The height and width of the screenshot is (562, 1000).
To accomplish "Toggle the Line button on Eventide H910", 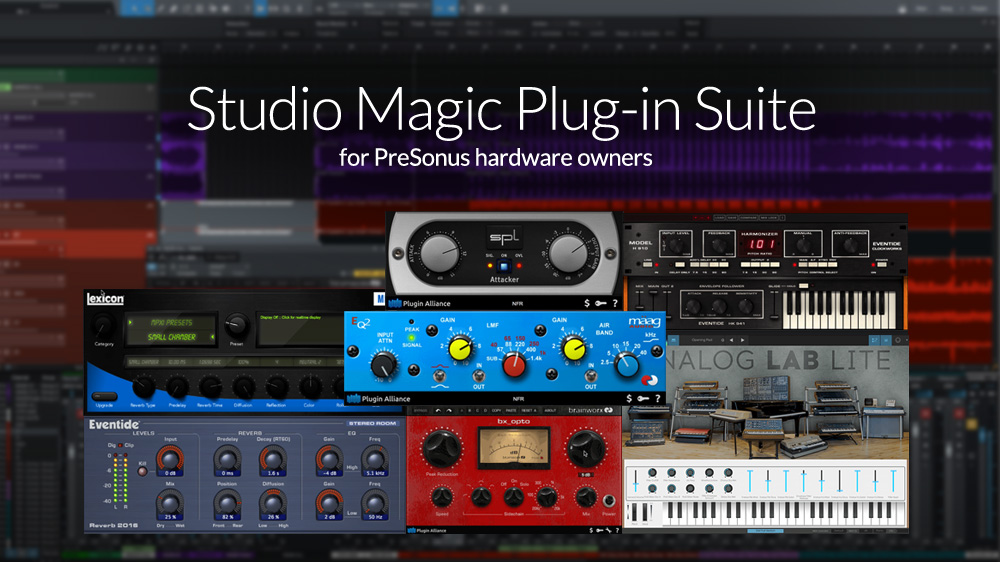I will coord(648,264).
